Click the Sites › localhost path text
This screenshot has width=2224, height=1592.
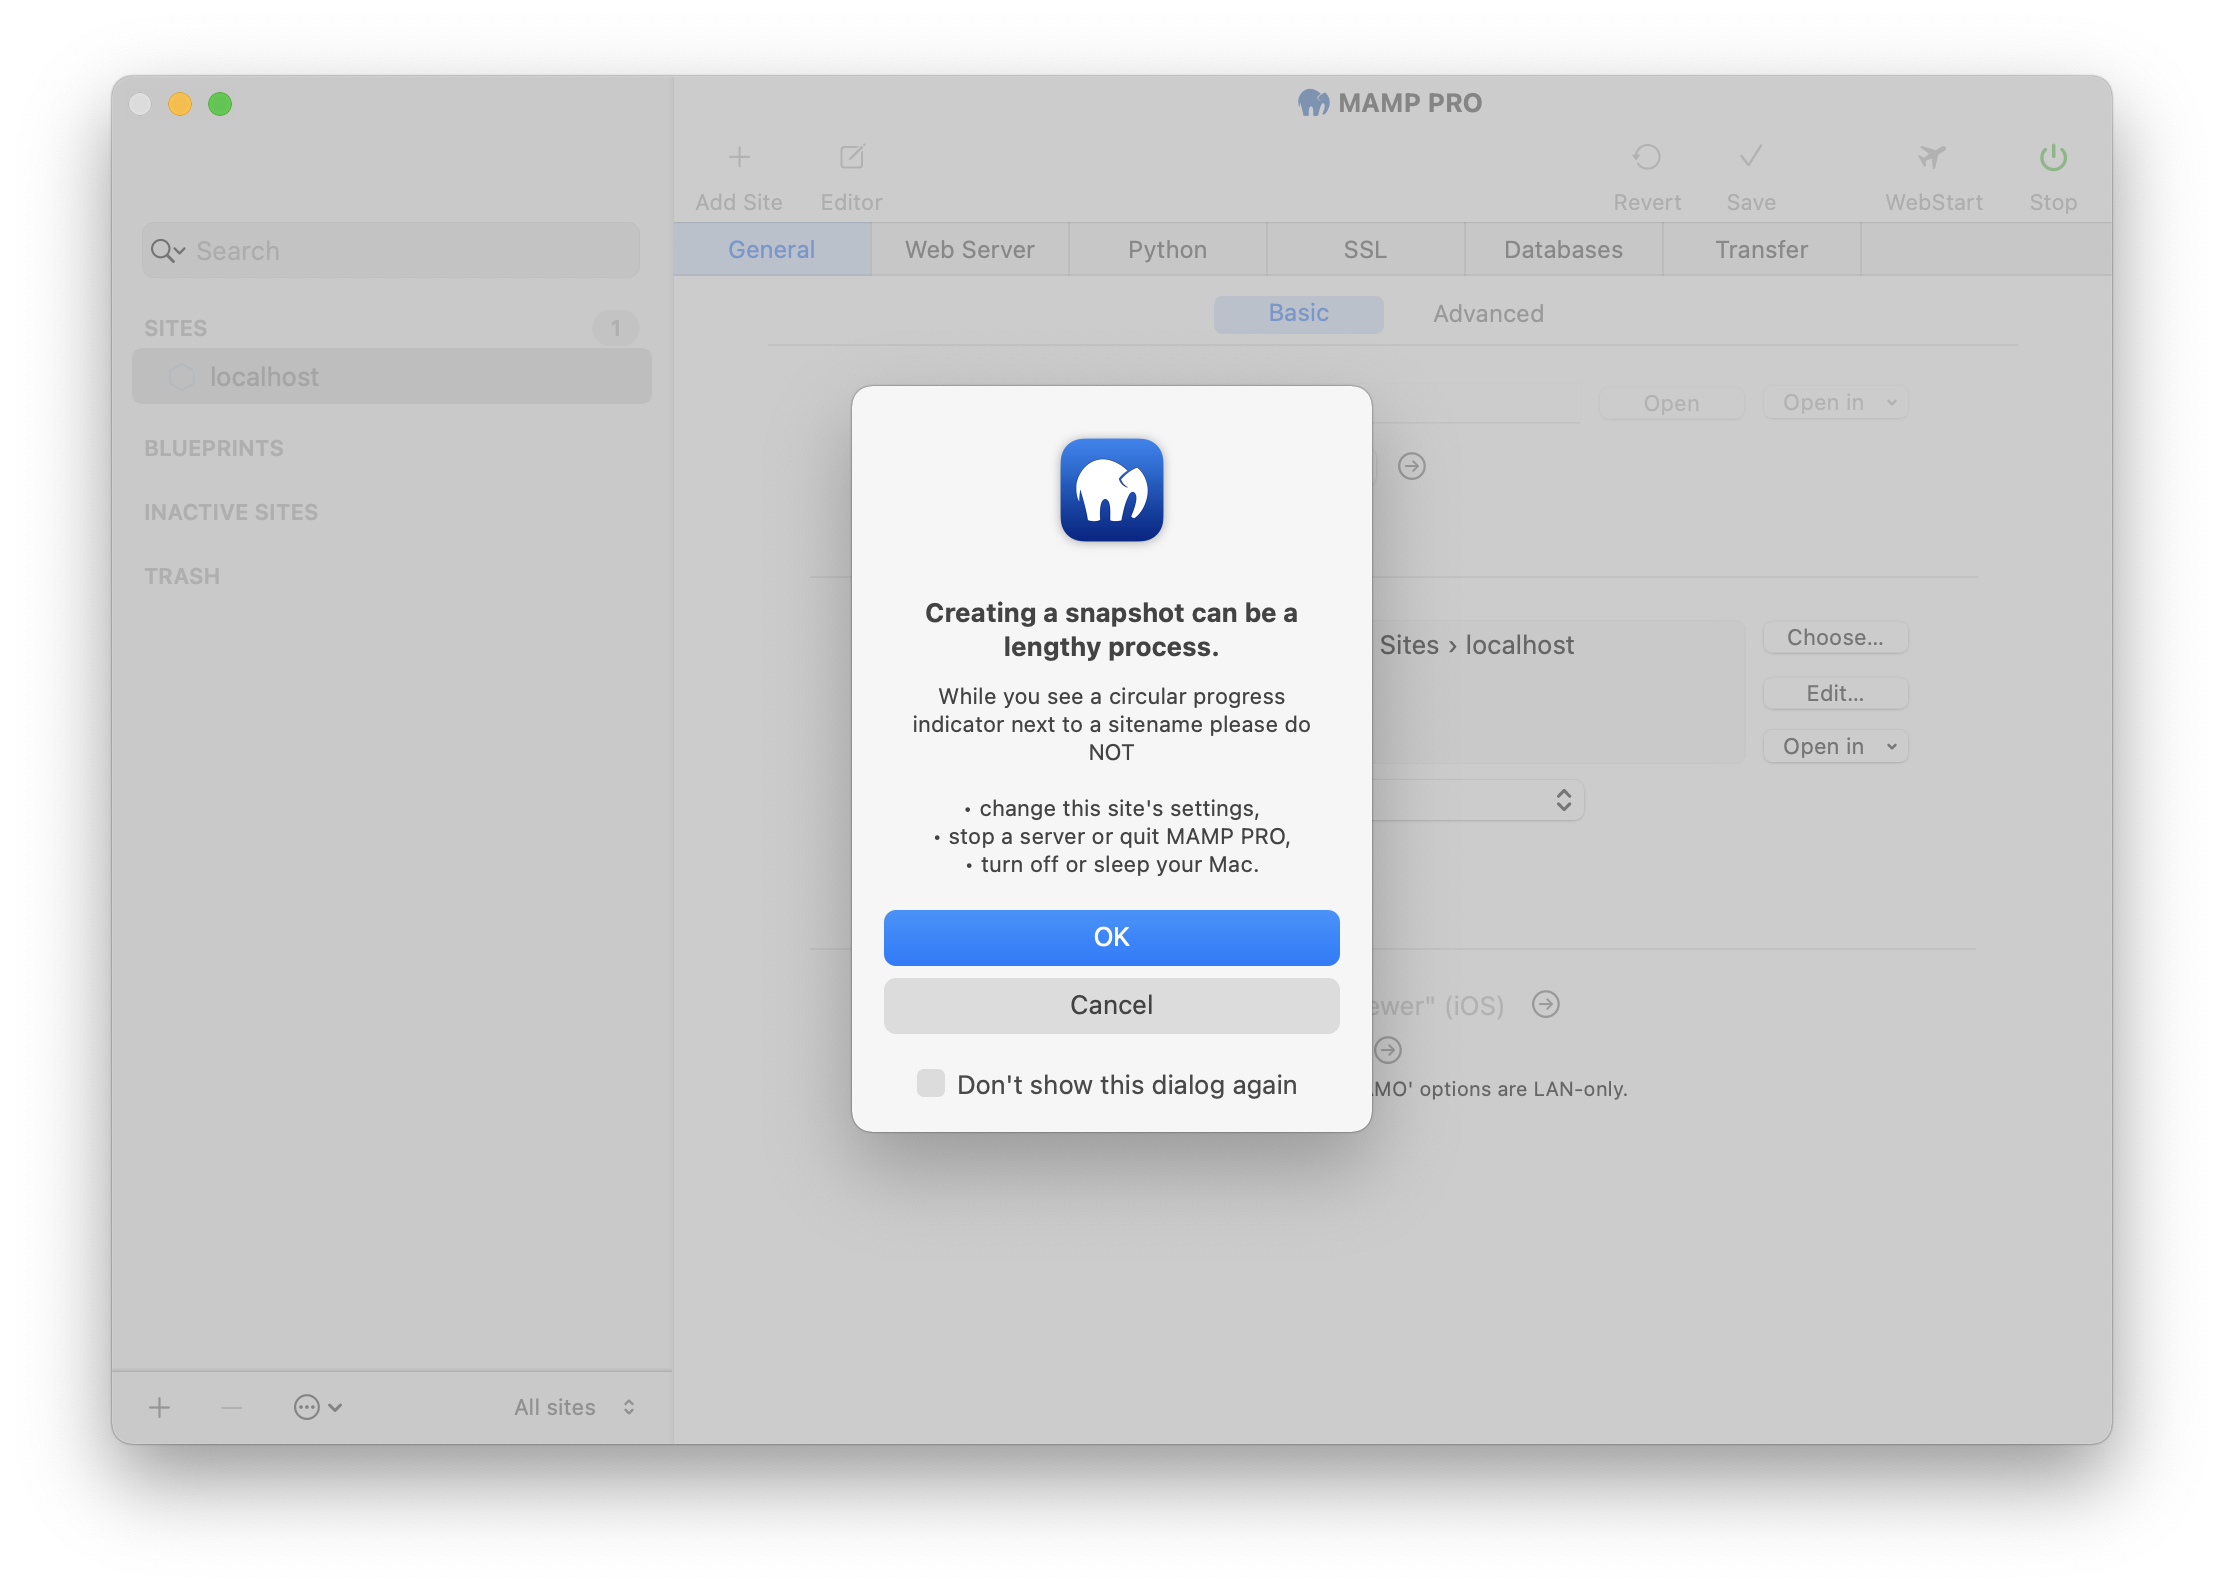point(1476,645)
